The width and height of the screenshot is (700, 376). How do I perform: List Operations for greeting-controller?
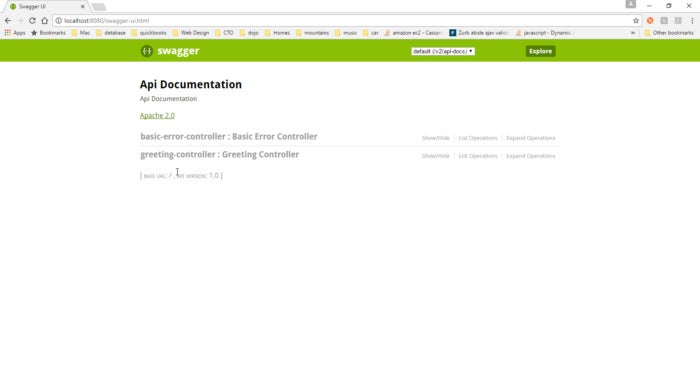coord(478,156)
